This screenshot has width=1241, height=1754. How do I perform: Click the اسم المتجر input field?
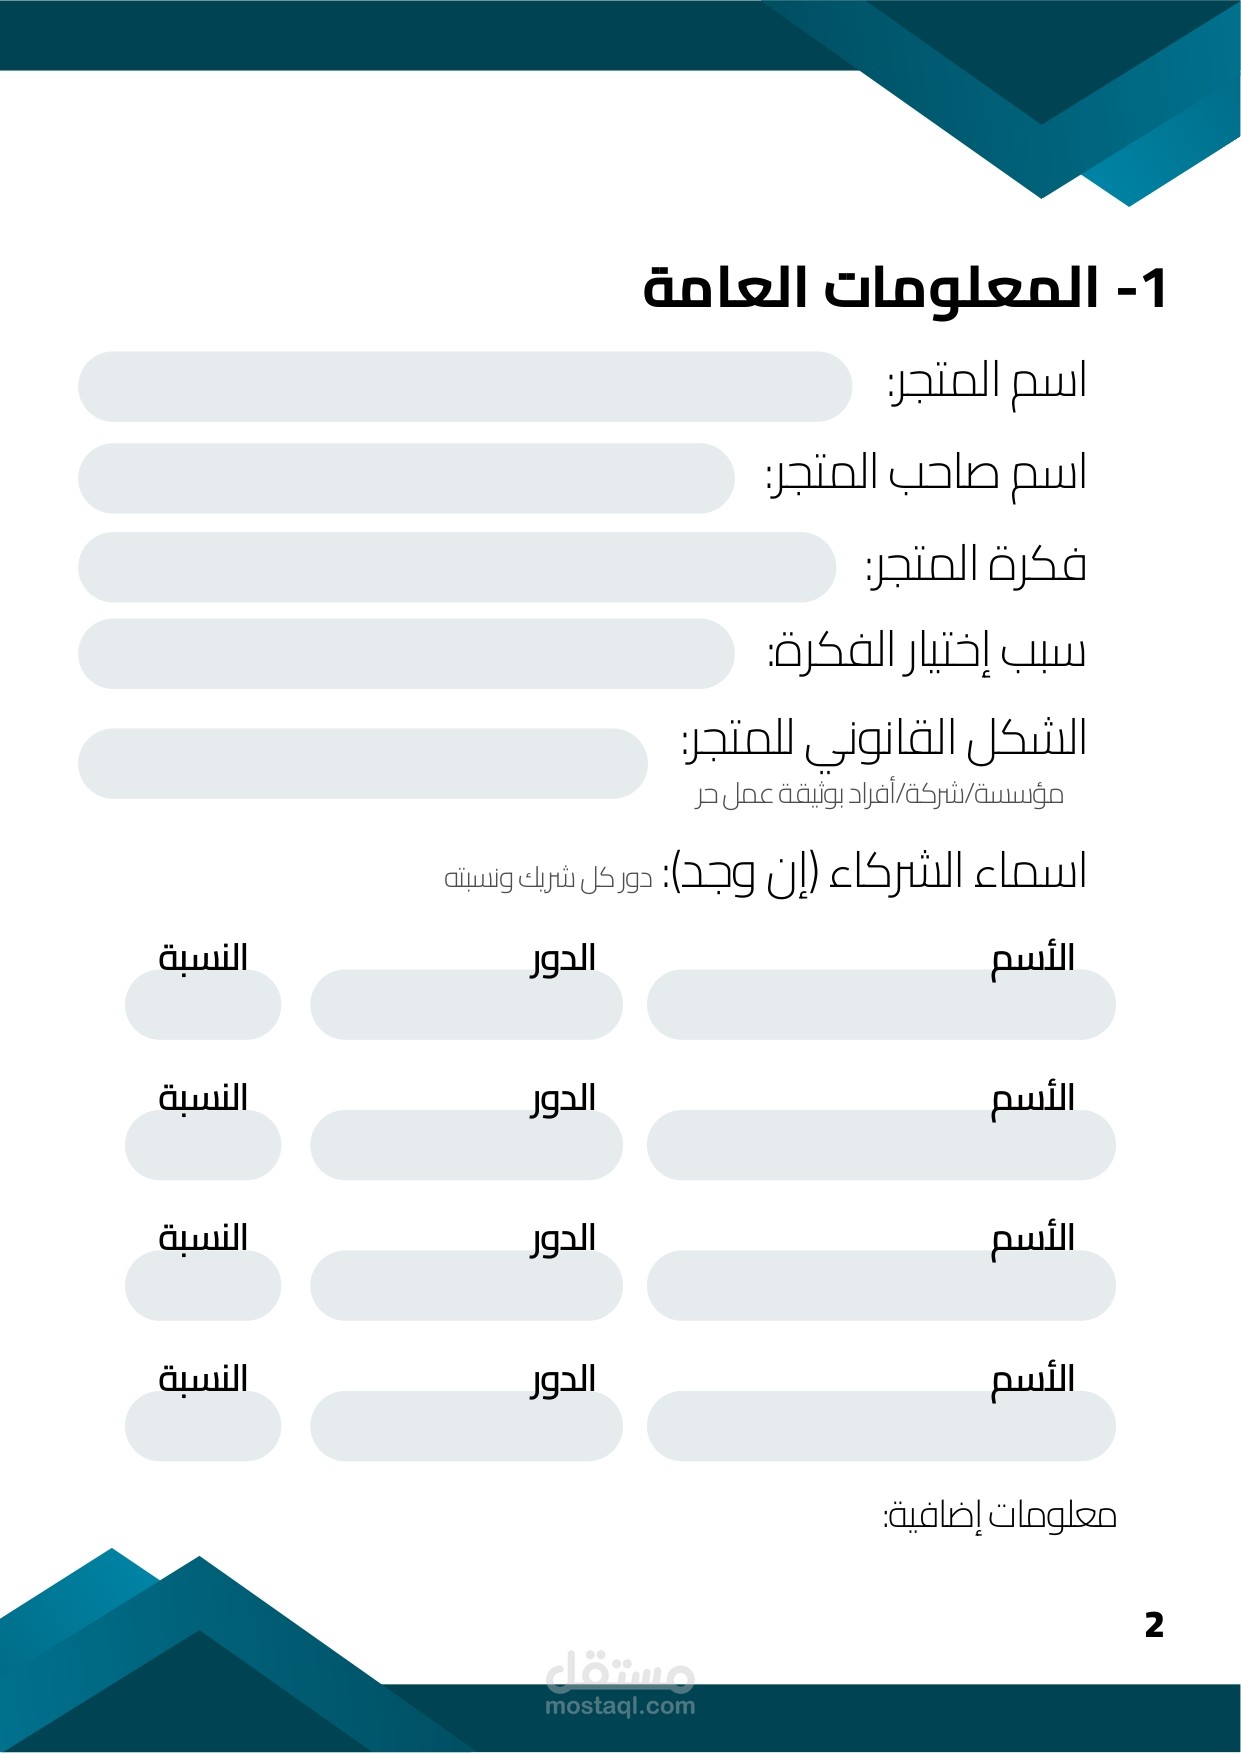tap(465, 386)
